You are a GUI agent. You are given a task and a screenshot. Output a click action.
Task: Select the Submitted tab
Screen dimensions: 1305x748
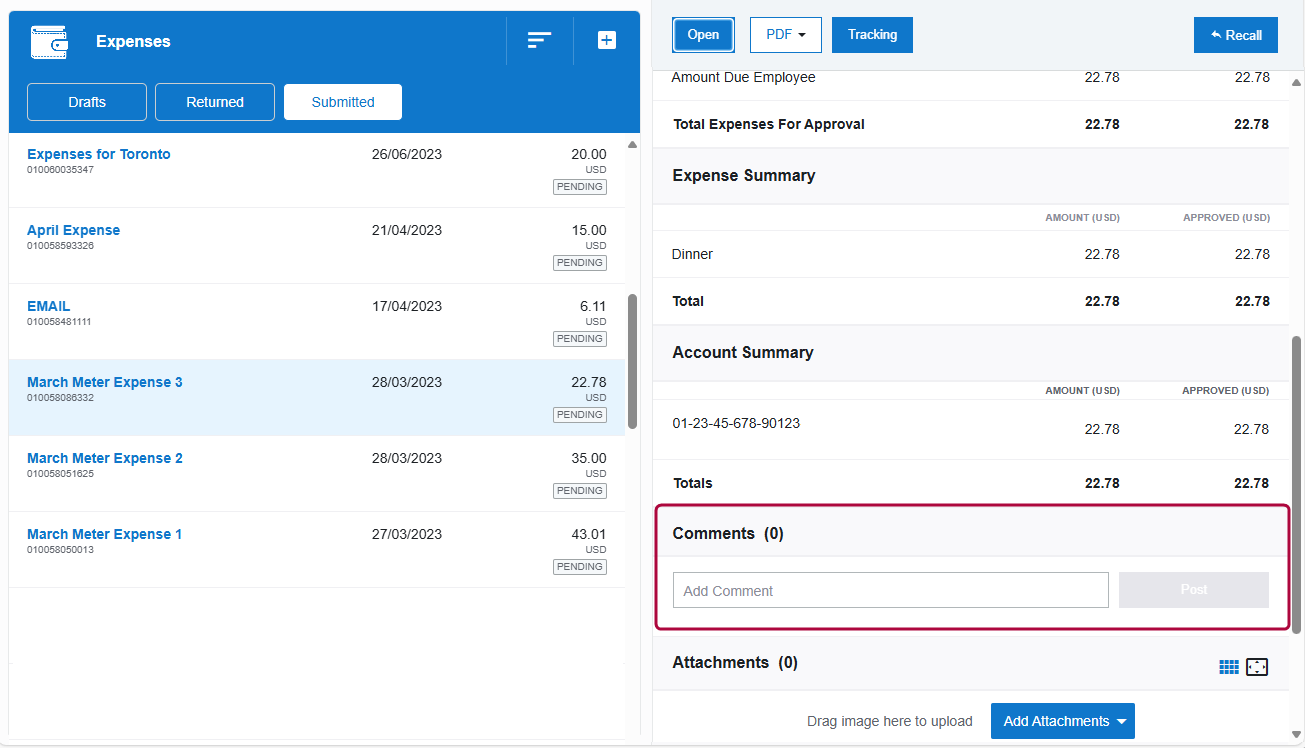(x=343, y=102)
